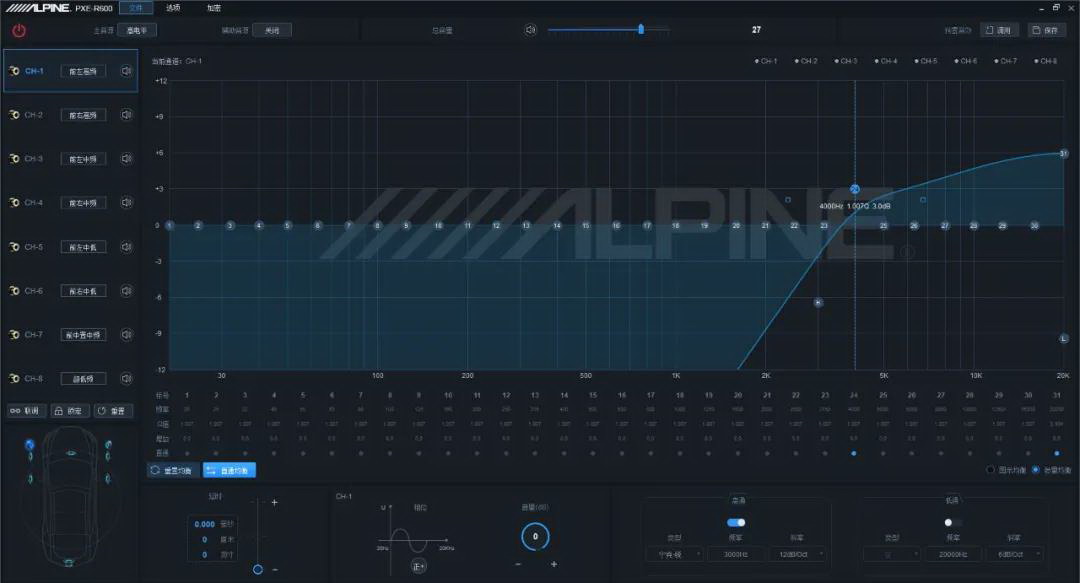This screenshot has height=583, width=1080.
Task: Increase delay with plus sign
Action: click(274, 502)
